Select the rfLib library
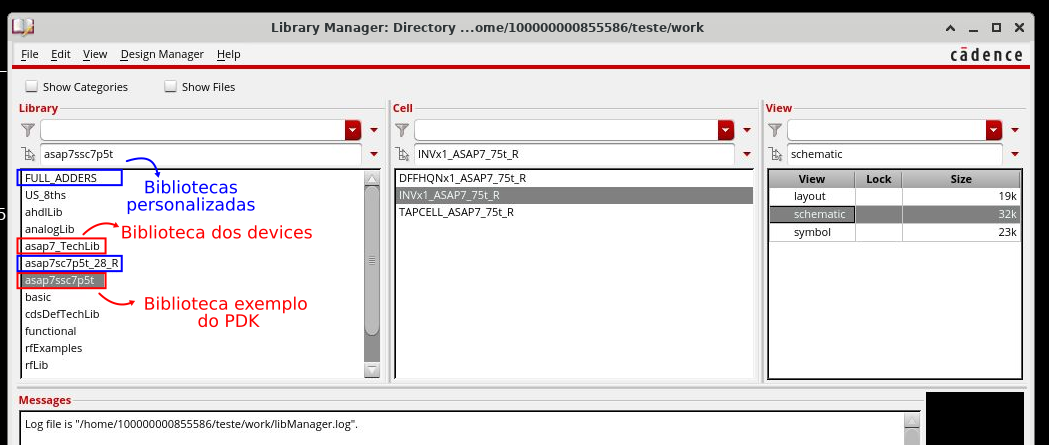 click(x=37, y=365)
